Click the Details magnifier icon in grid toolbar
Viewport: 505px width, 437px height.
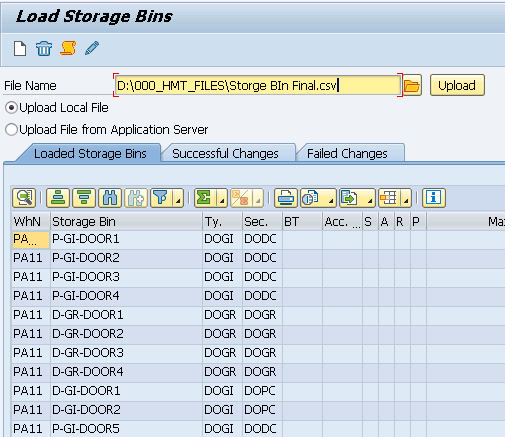pos(24,198)
